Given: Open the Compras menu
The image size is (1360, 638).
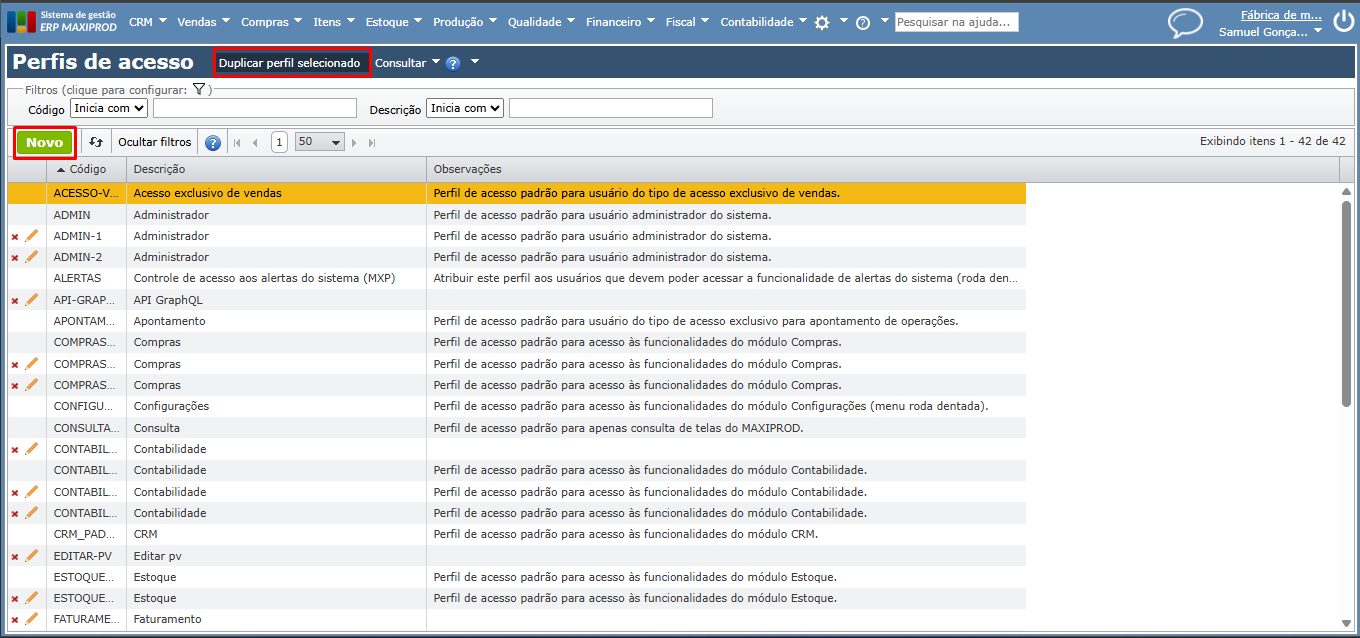Looking at the screenshot, I should 273,22.
